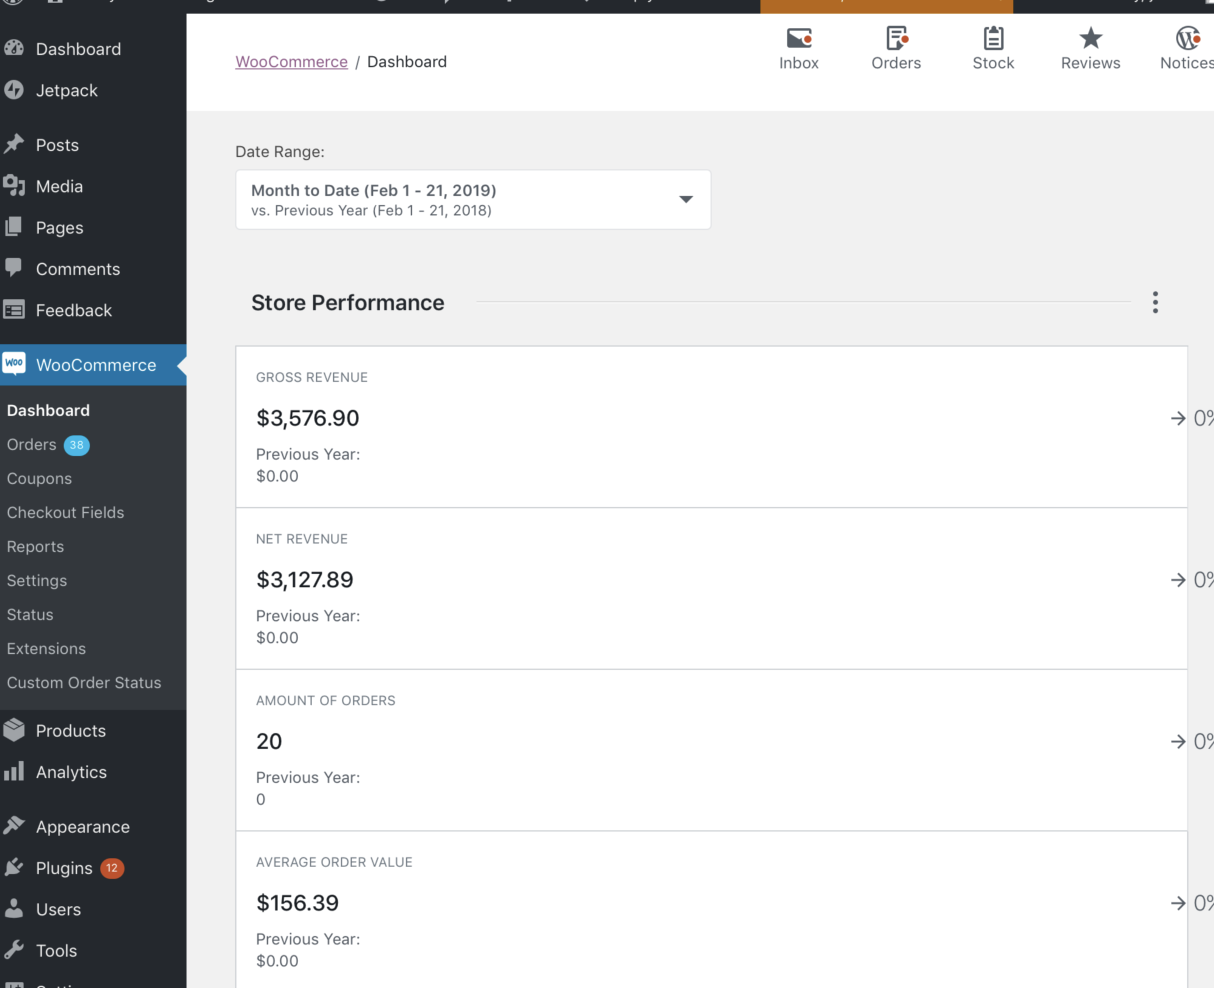Open the Orders activity panel icon

897,38
